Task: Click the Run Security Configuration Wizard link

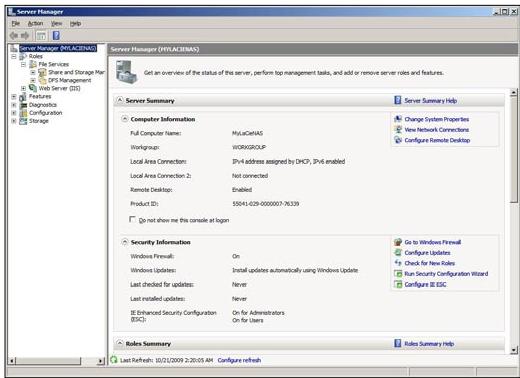Action: tap(446, 274)
